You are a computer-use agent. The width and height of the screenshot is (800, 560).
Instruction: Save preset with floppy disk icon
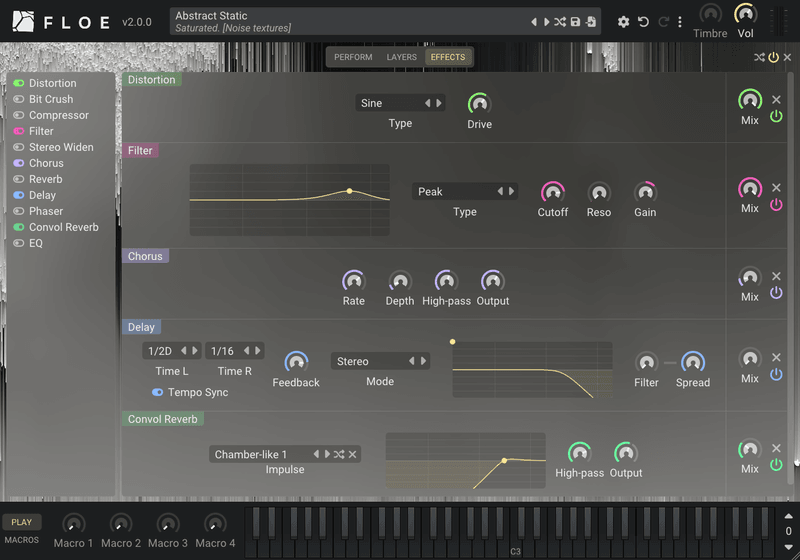pyautogui.click(x=575, y=22)
